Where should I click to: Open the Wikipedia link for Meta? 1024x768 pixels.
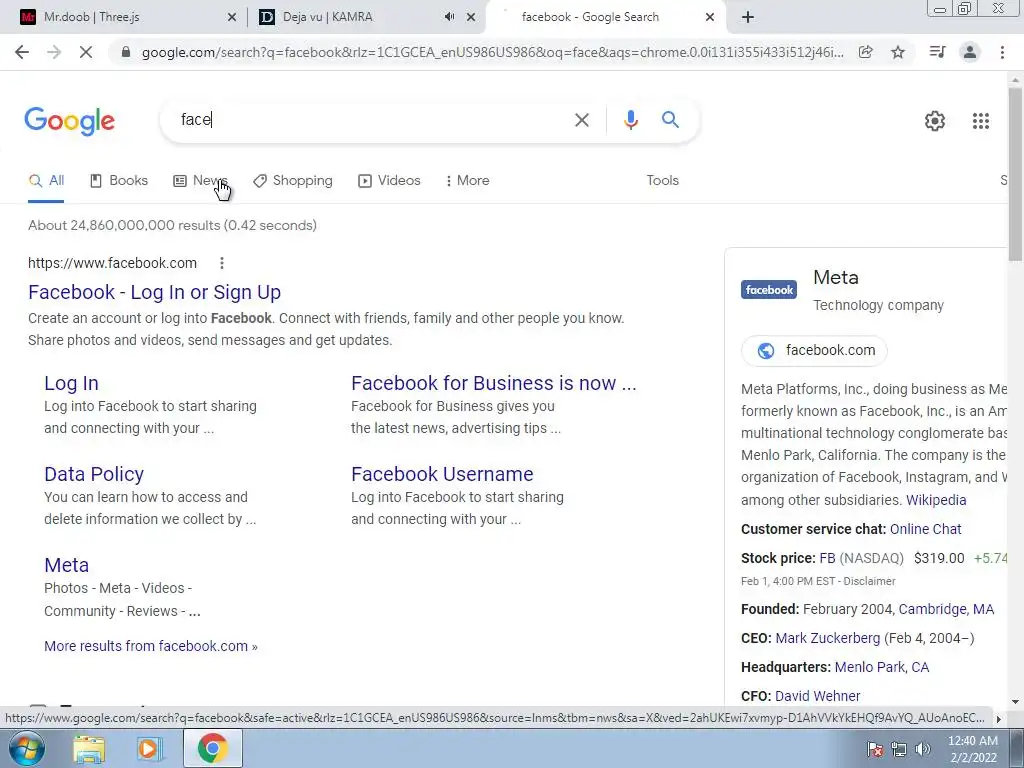point(936,500)
